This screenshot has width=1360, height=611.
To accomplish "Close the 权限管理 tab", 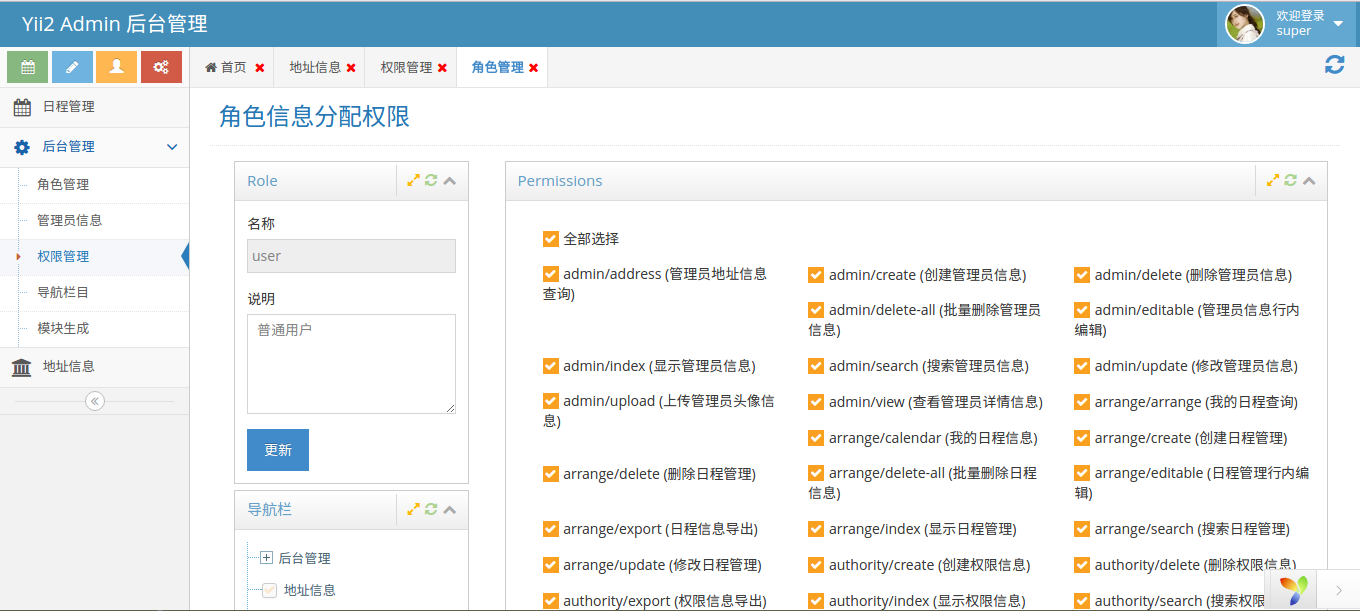I will (x=442, y=68).
